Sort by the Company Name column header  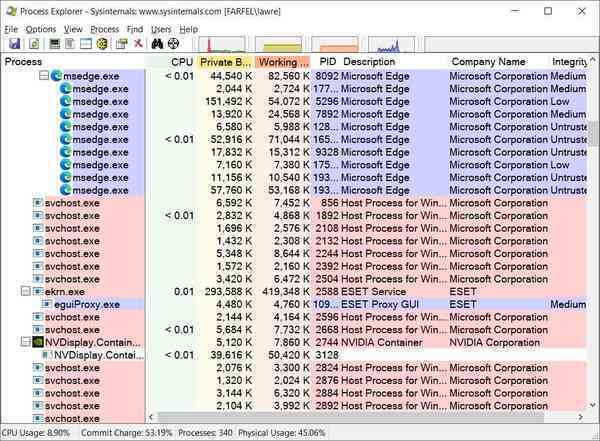487,62
